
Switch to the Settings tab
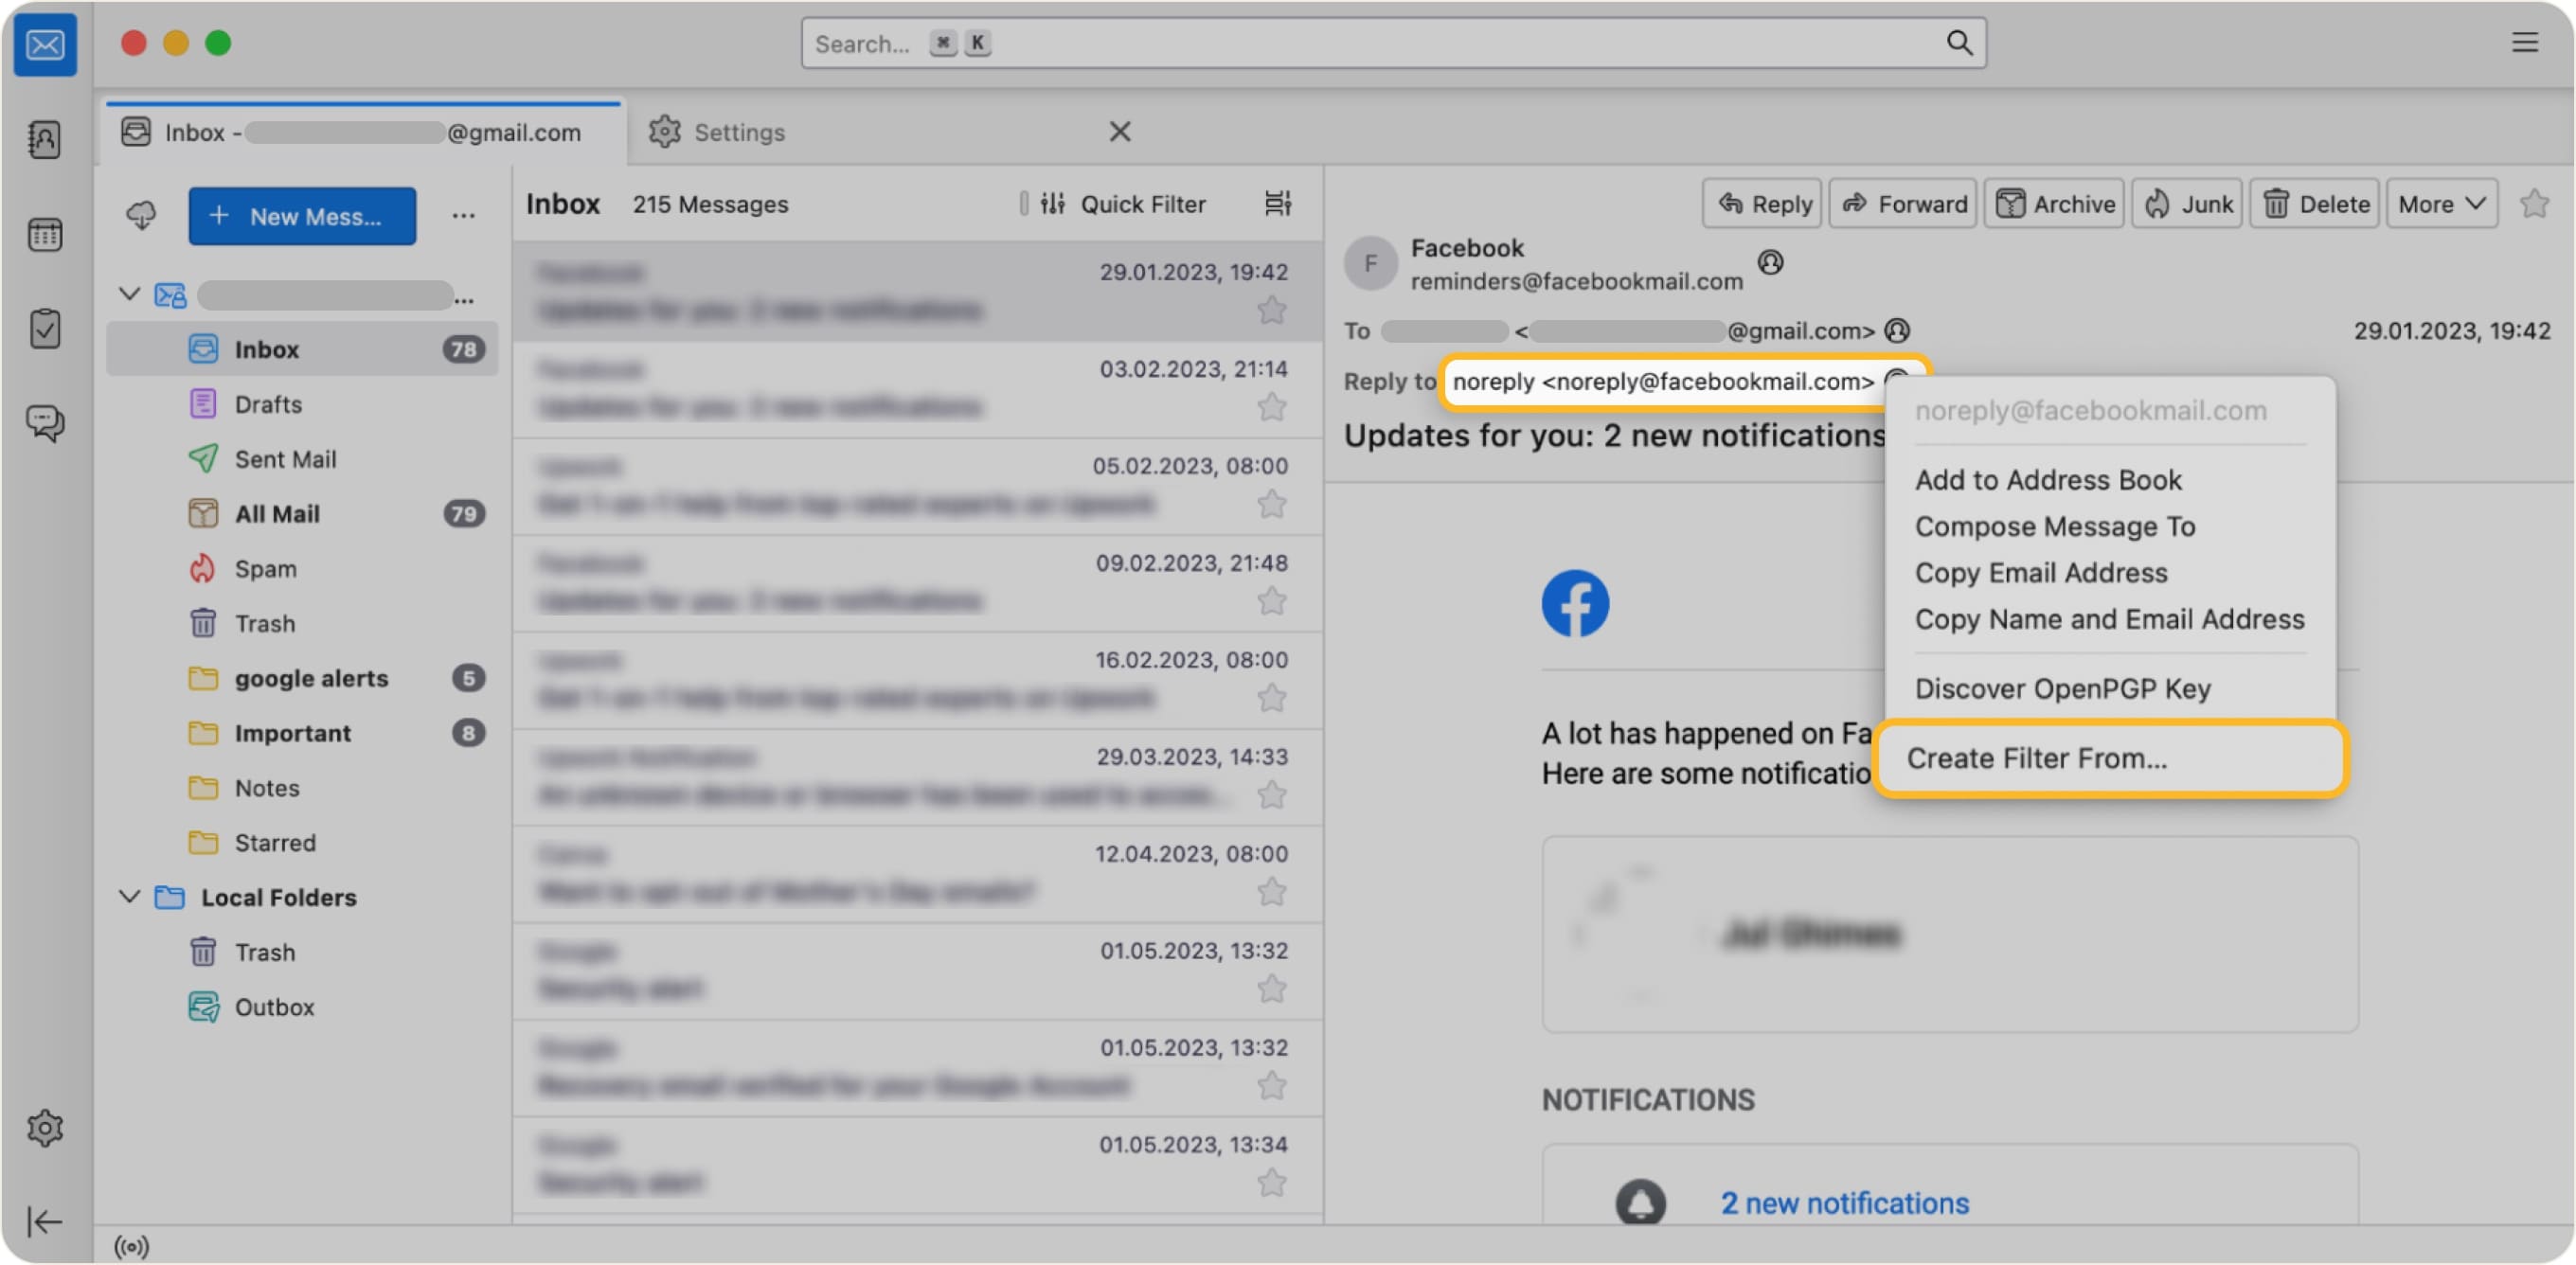tap(739, 131)
